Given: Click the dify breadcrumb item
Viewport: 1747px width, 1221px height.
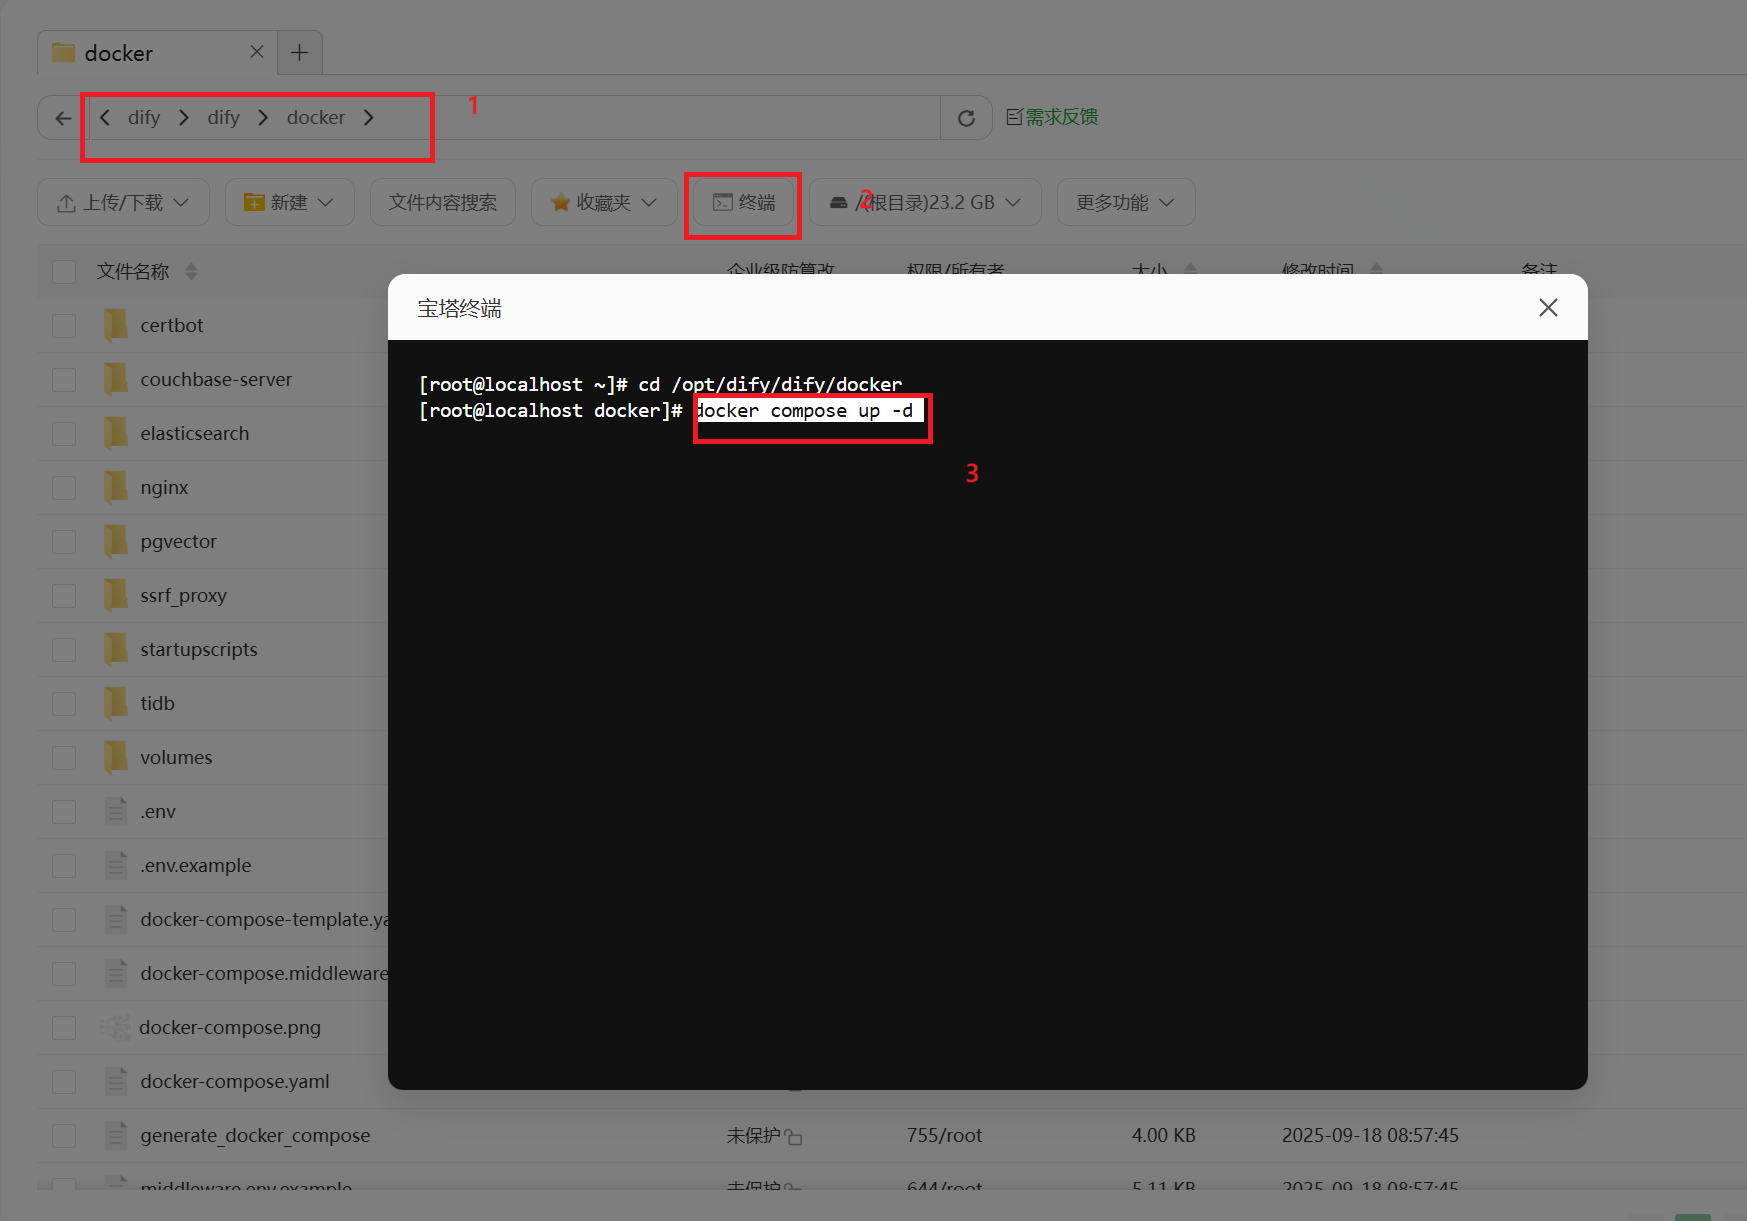Looking at the screenshot, I should 144,117.
